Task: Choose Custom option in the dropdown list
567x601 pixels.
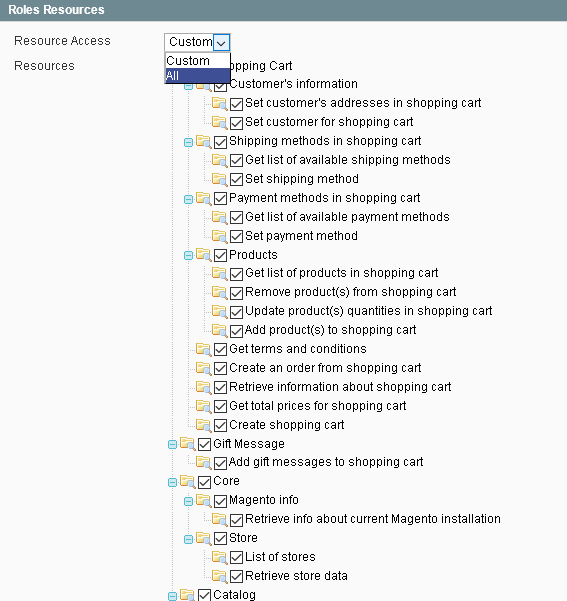Action: click(x=197, y=61)
